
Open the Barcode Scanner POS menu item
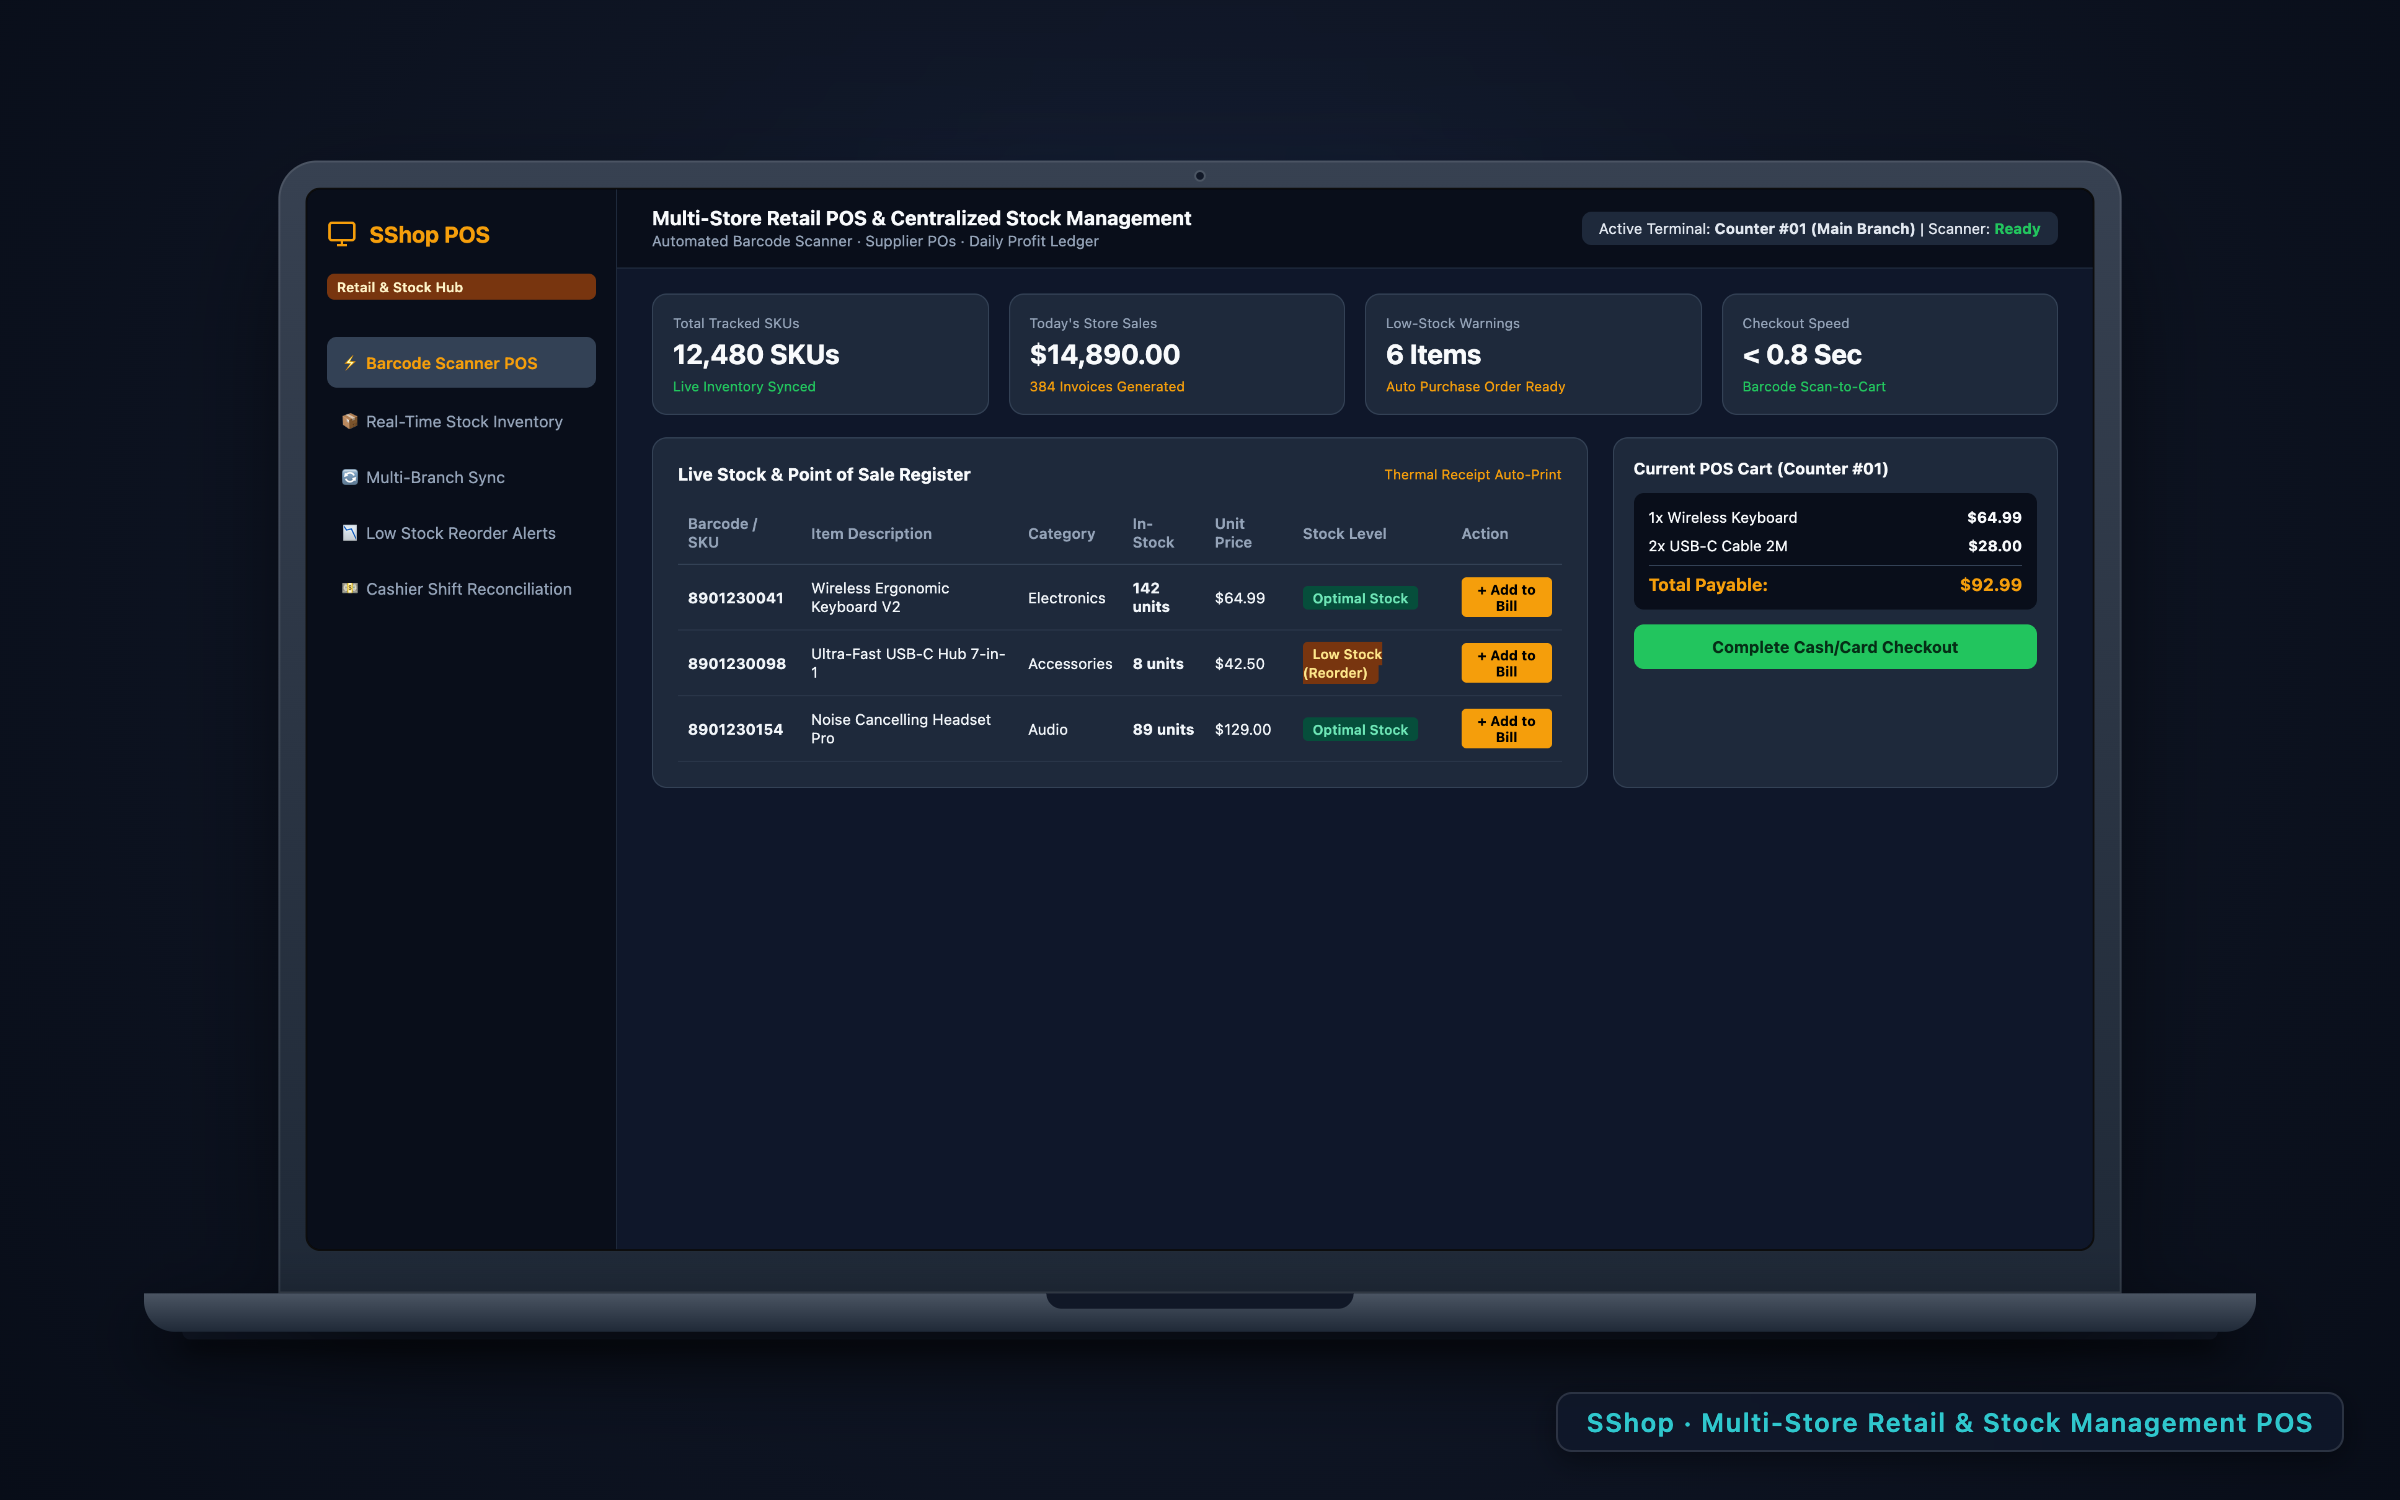coord(461,363)
